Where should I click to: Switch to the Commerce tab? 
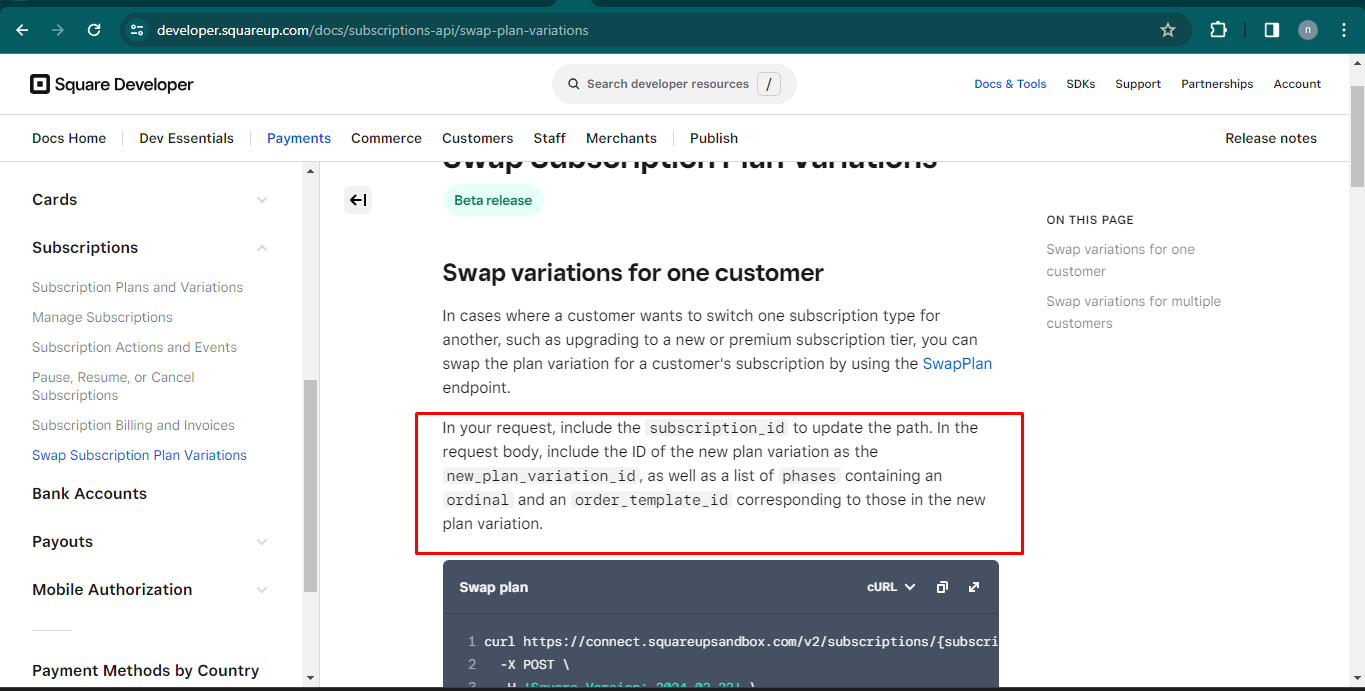(386, 138)
